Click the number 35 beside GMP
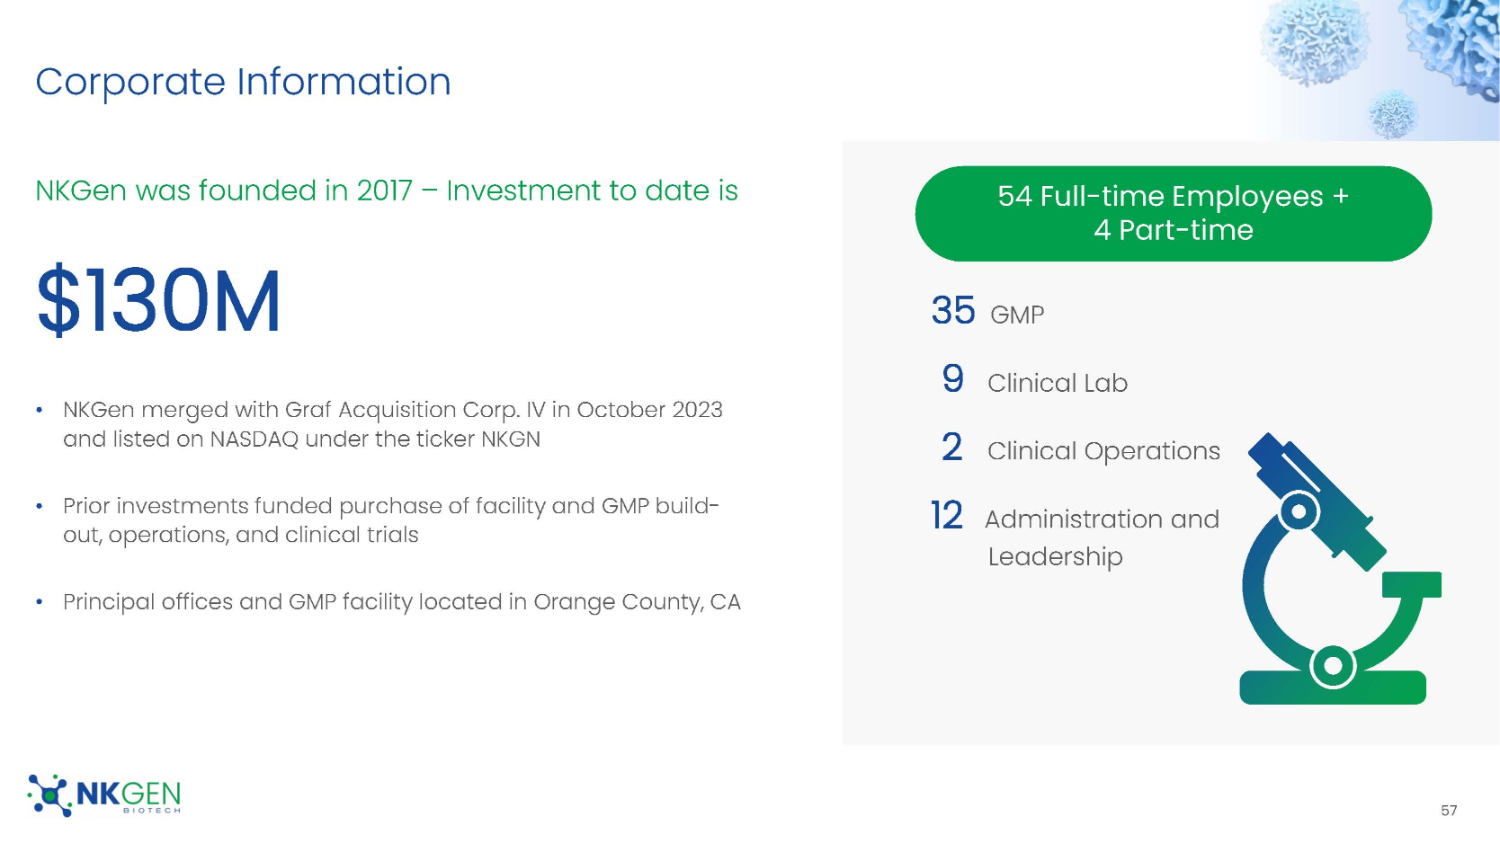The height and width of the screenshot is (843, 1500). pos(953,311)
